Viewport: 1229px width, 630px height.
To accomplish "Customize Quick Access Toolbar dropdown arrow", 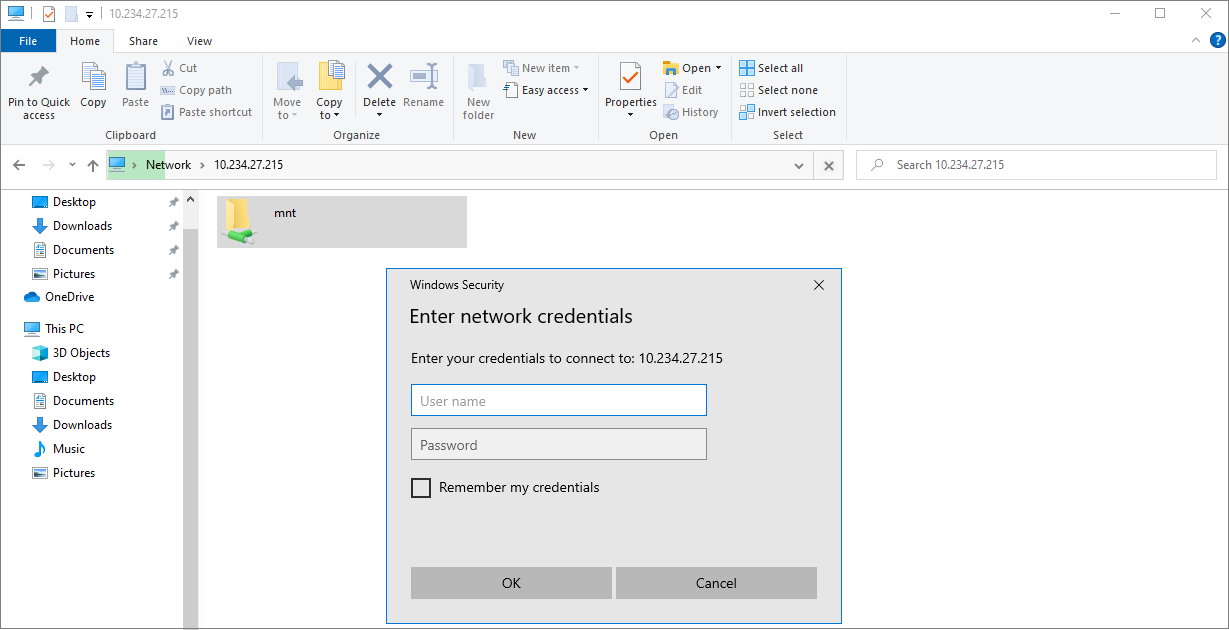I will coord(89,15).
